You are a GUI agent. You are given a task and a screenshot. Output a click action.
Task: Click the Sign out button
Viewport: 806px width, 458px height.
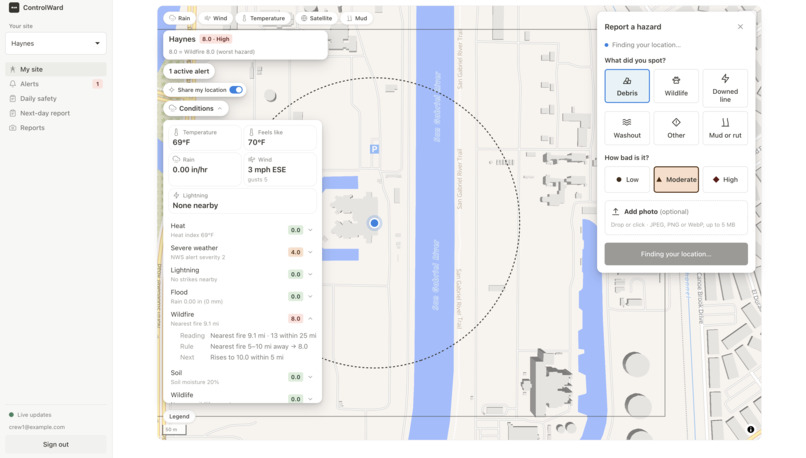click(56, 445)
